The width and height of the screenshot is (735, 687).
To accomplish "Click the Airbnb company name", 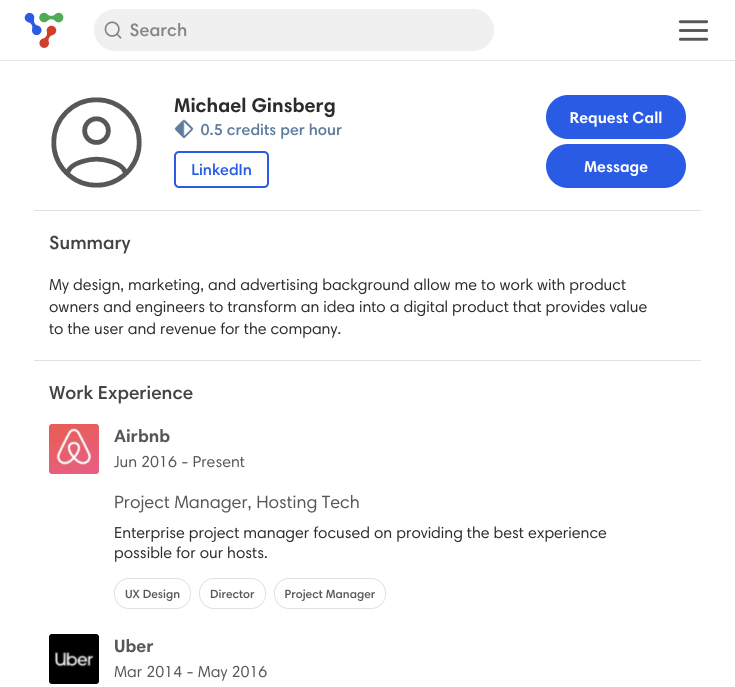I will pyautogui.click(x=142, y=436).
